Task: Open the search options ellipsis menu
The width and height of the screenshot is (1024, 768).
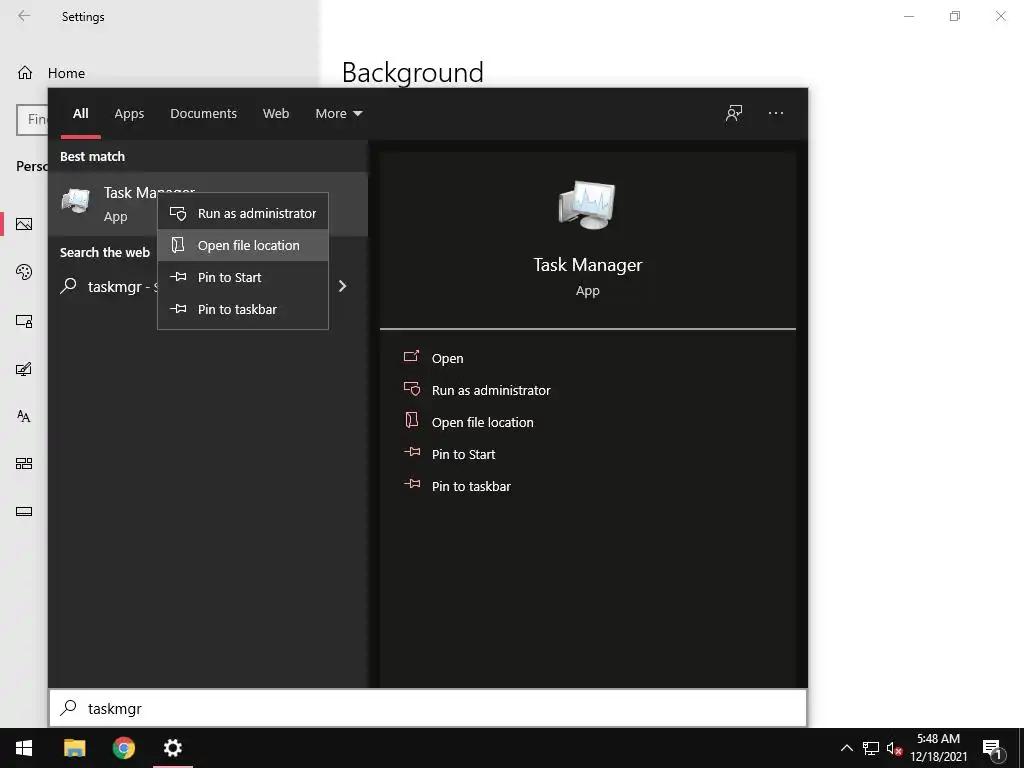Action: 776,114
